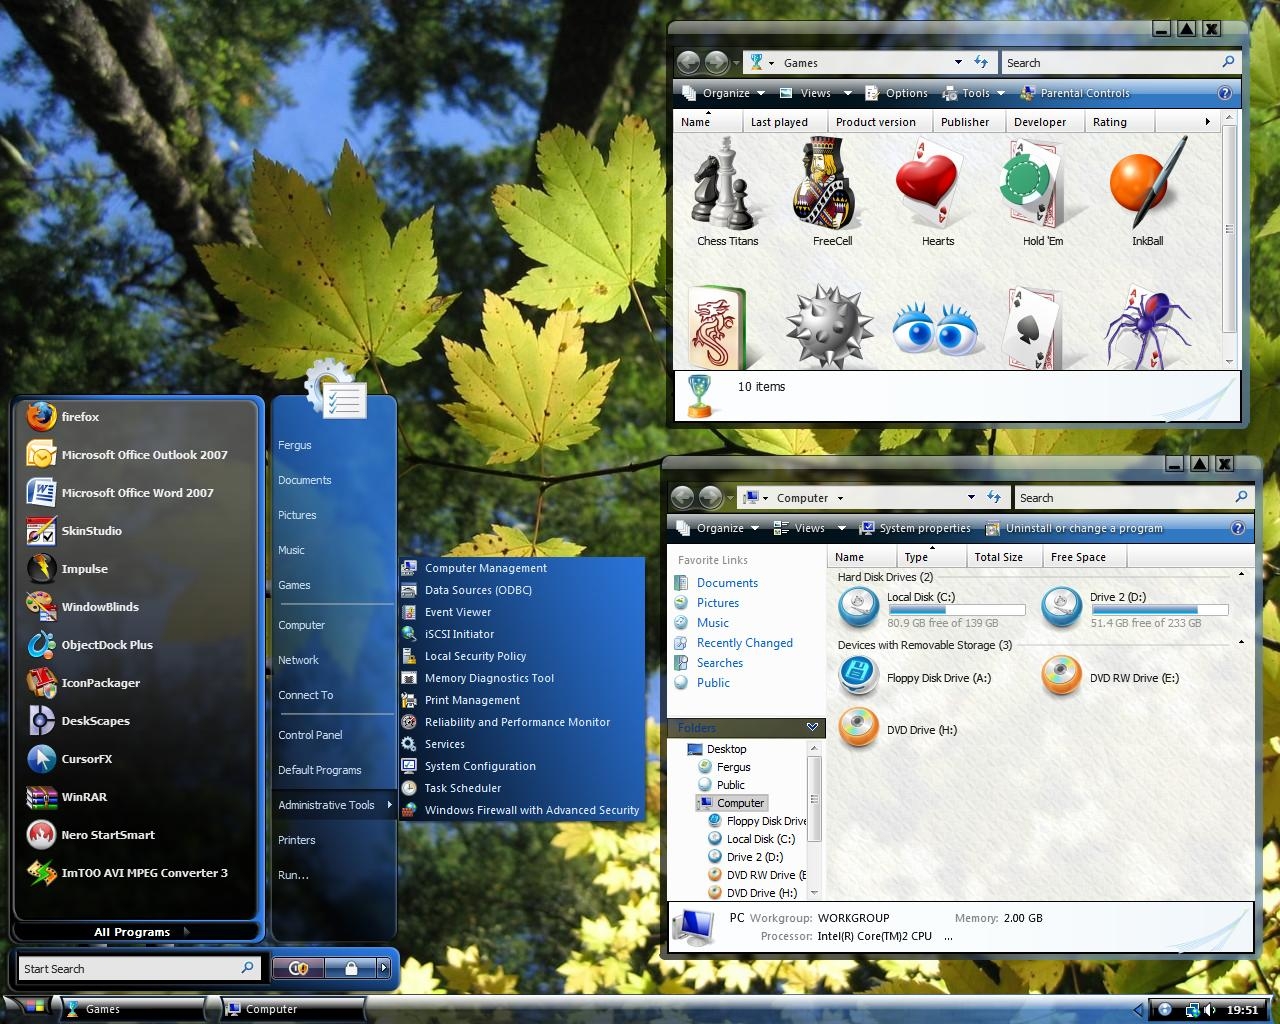Open the Purble Place blue eyes icon

pos(935,329)
